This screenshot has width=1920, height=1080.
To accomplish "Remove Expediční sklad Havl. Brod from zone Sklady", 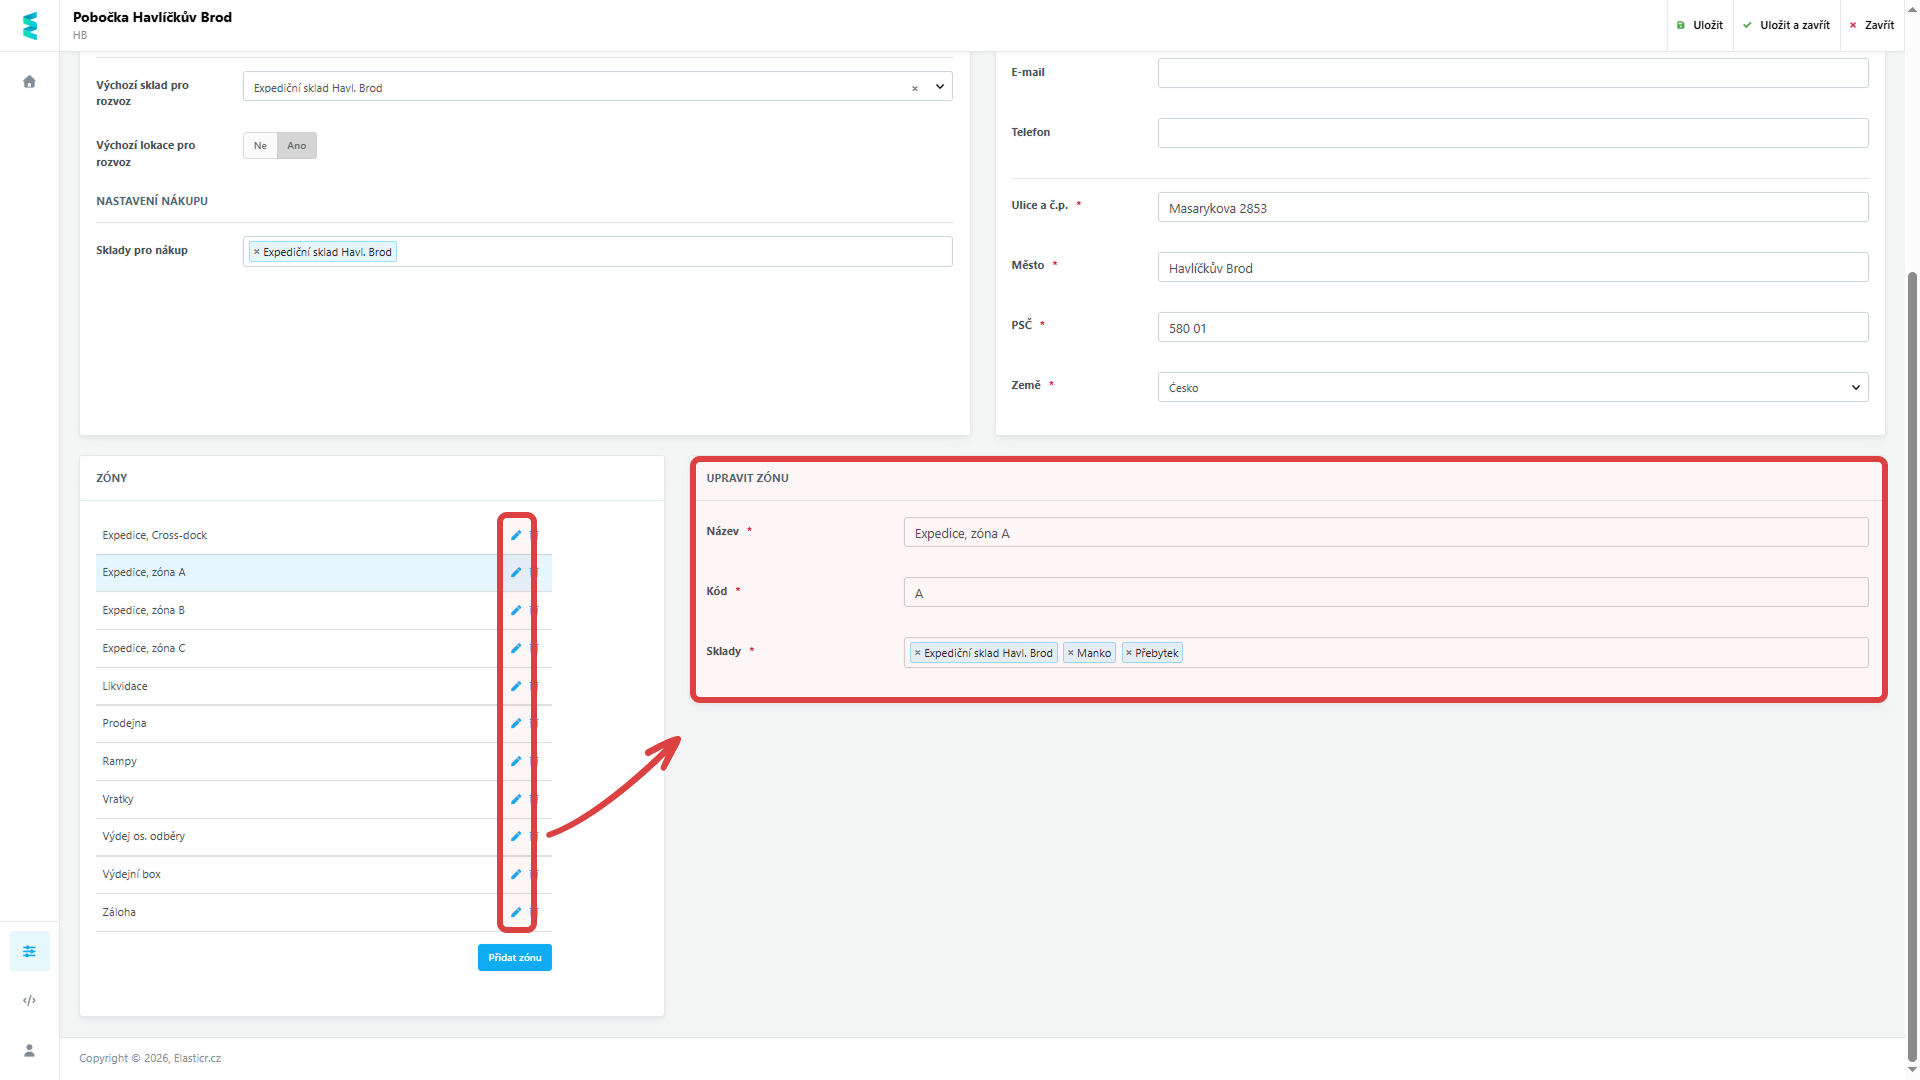I will pos(917,653).
